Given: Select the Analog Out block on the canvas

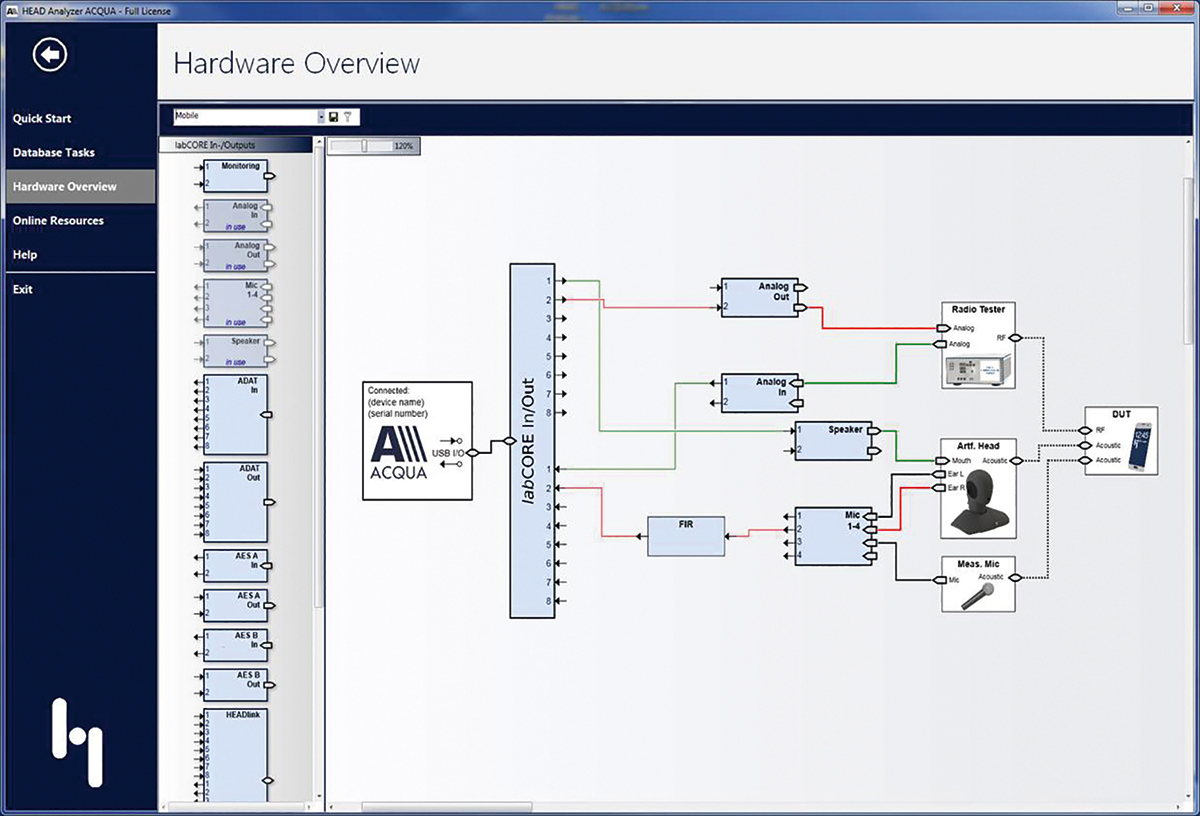Looking at the screenshot, I should coord(760,298).
